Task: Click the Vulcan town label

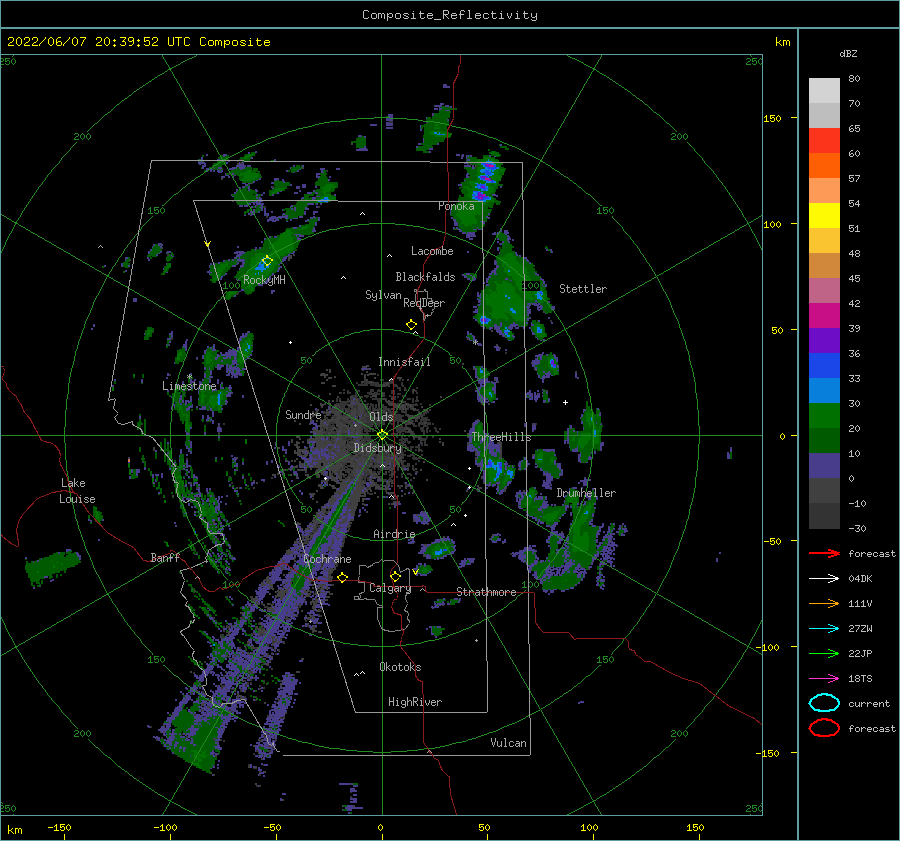Action: (508, 743)
